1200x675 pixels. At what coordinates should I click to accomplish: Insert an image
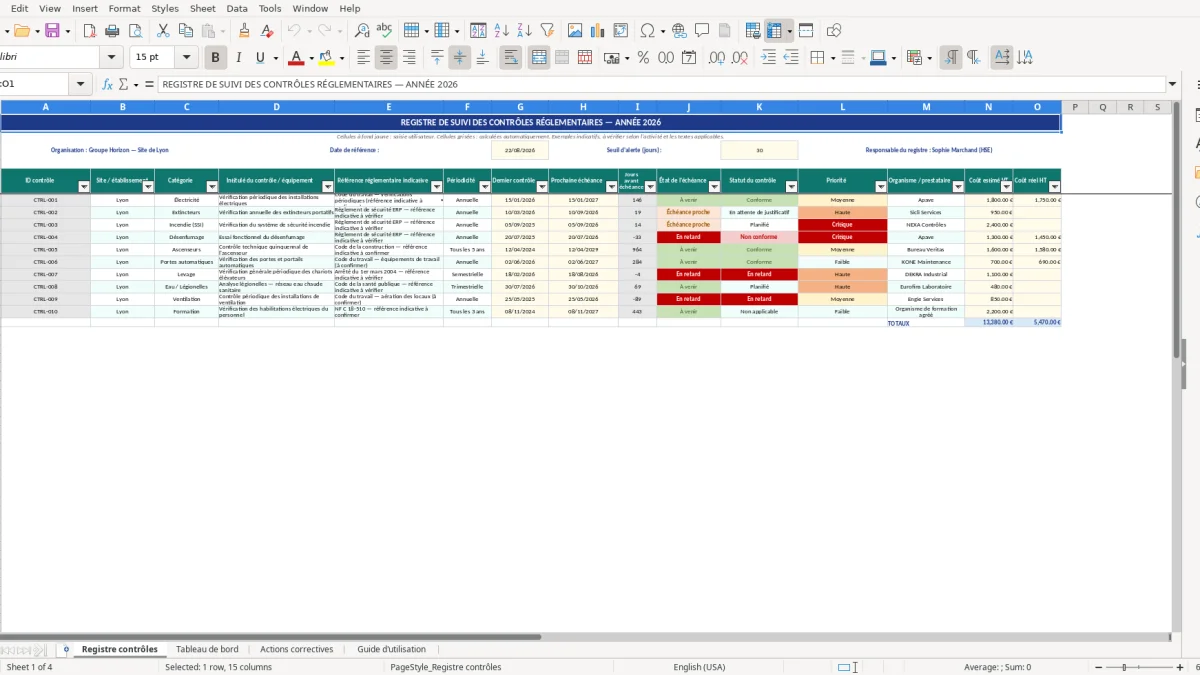(575, 31)
